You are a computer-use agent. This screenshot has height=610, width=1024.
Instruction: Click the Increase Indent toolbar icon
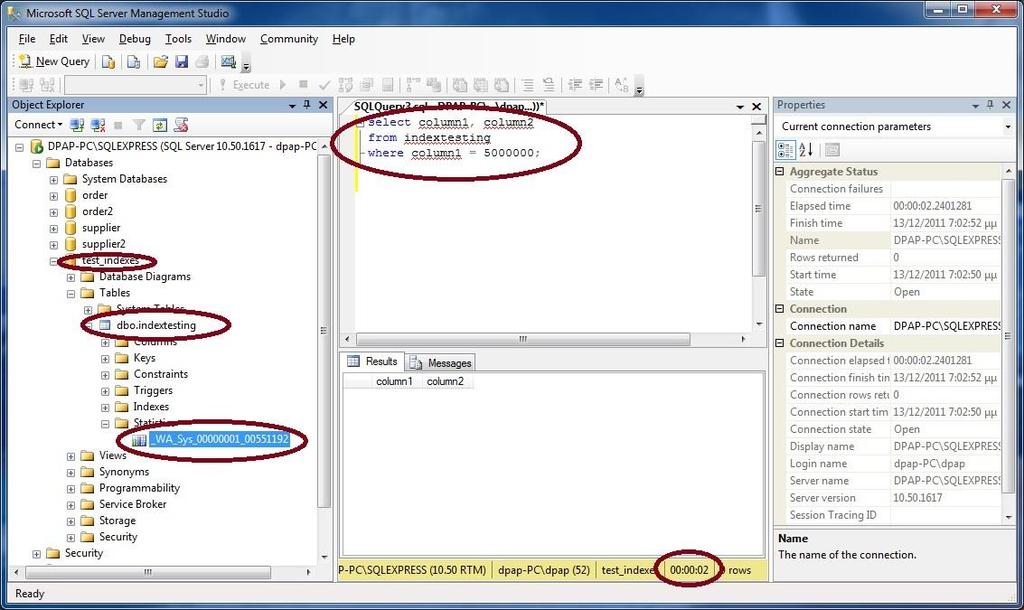click(x=596, y=85)
